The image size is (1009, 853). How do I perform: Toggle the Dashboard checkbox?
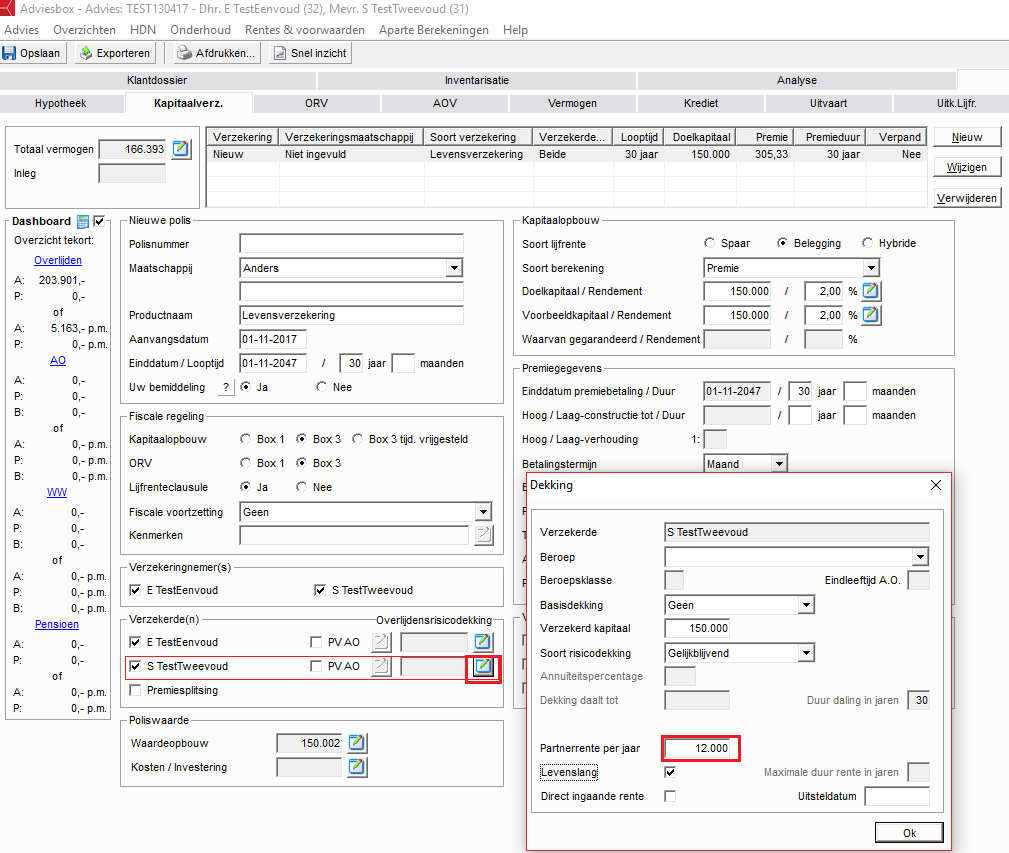99,221
